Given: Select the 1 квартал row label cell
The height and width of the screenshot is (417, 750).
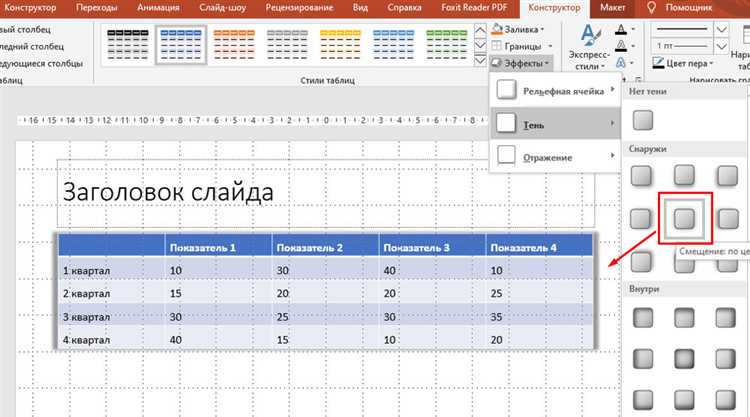Looking at the screenshot, I should click(111, 270).
